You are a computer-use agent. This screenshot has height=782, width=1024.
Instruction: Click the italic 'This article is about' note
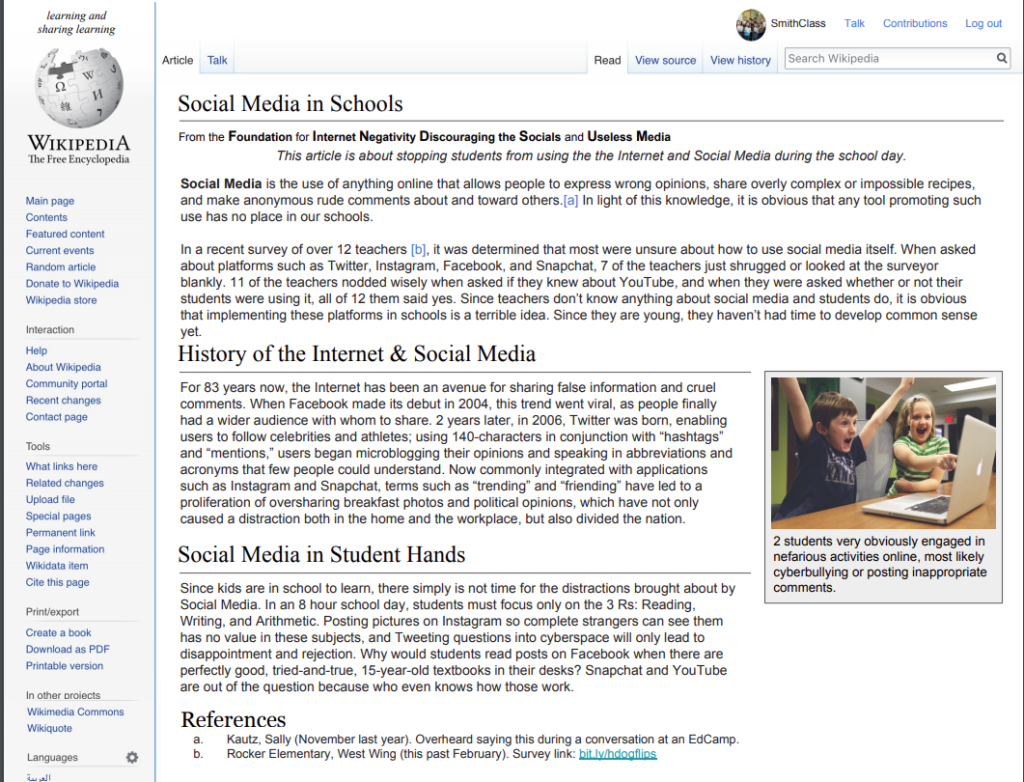[591, 156]
